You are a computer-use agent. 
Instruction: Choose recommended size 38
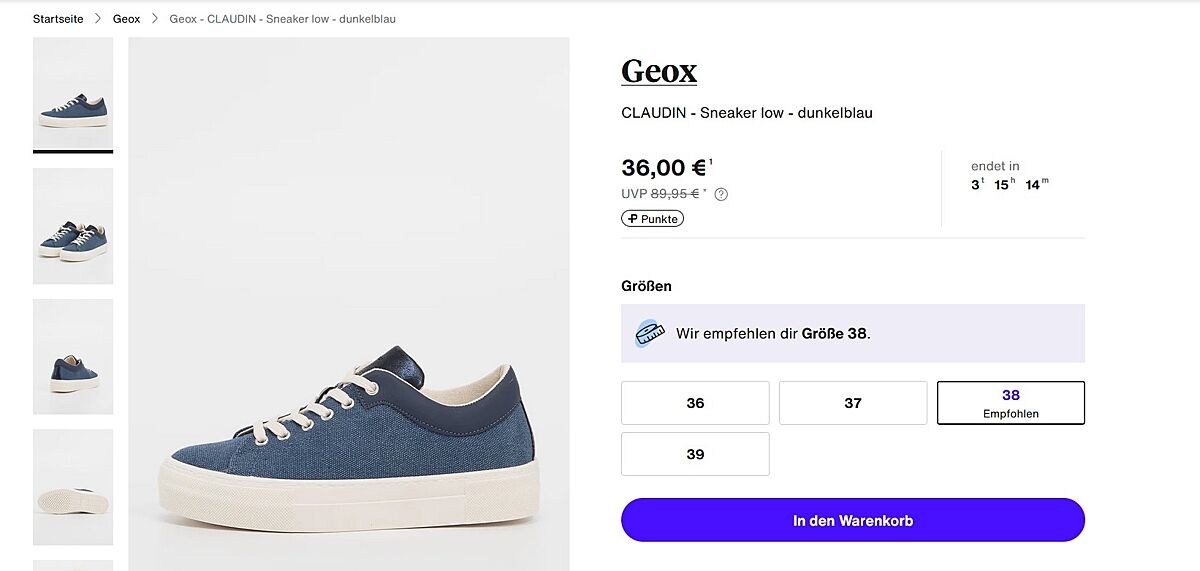[1010, 403]
